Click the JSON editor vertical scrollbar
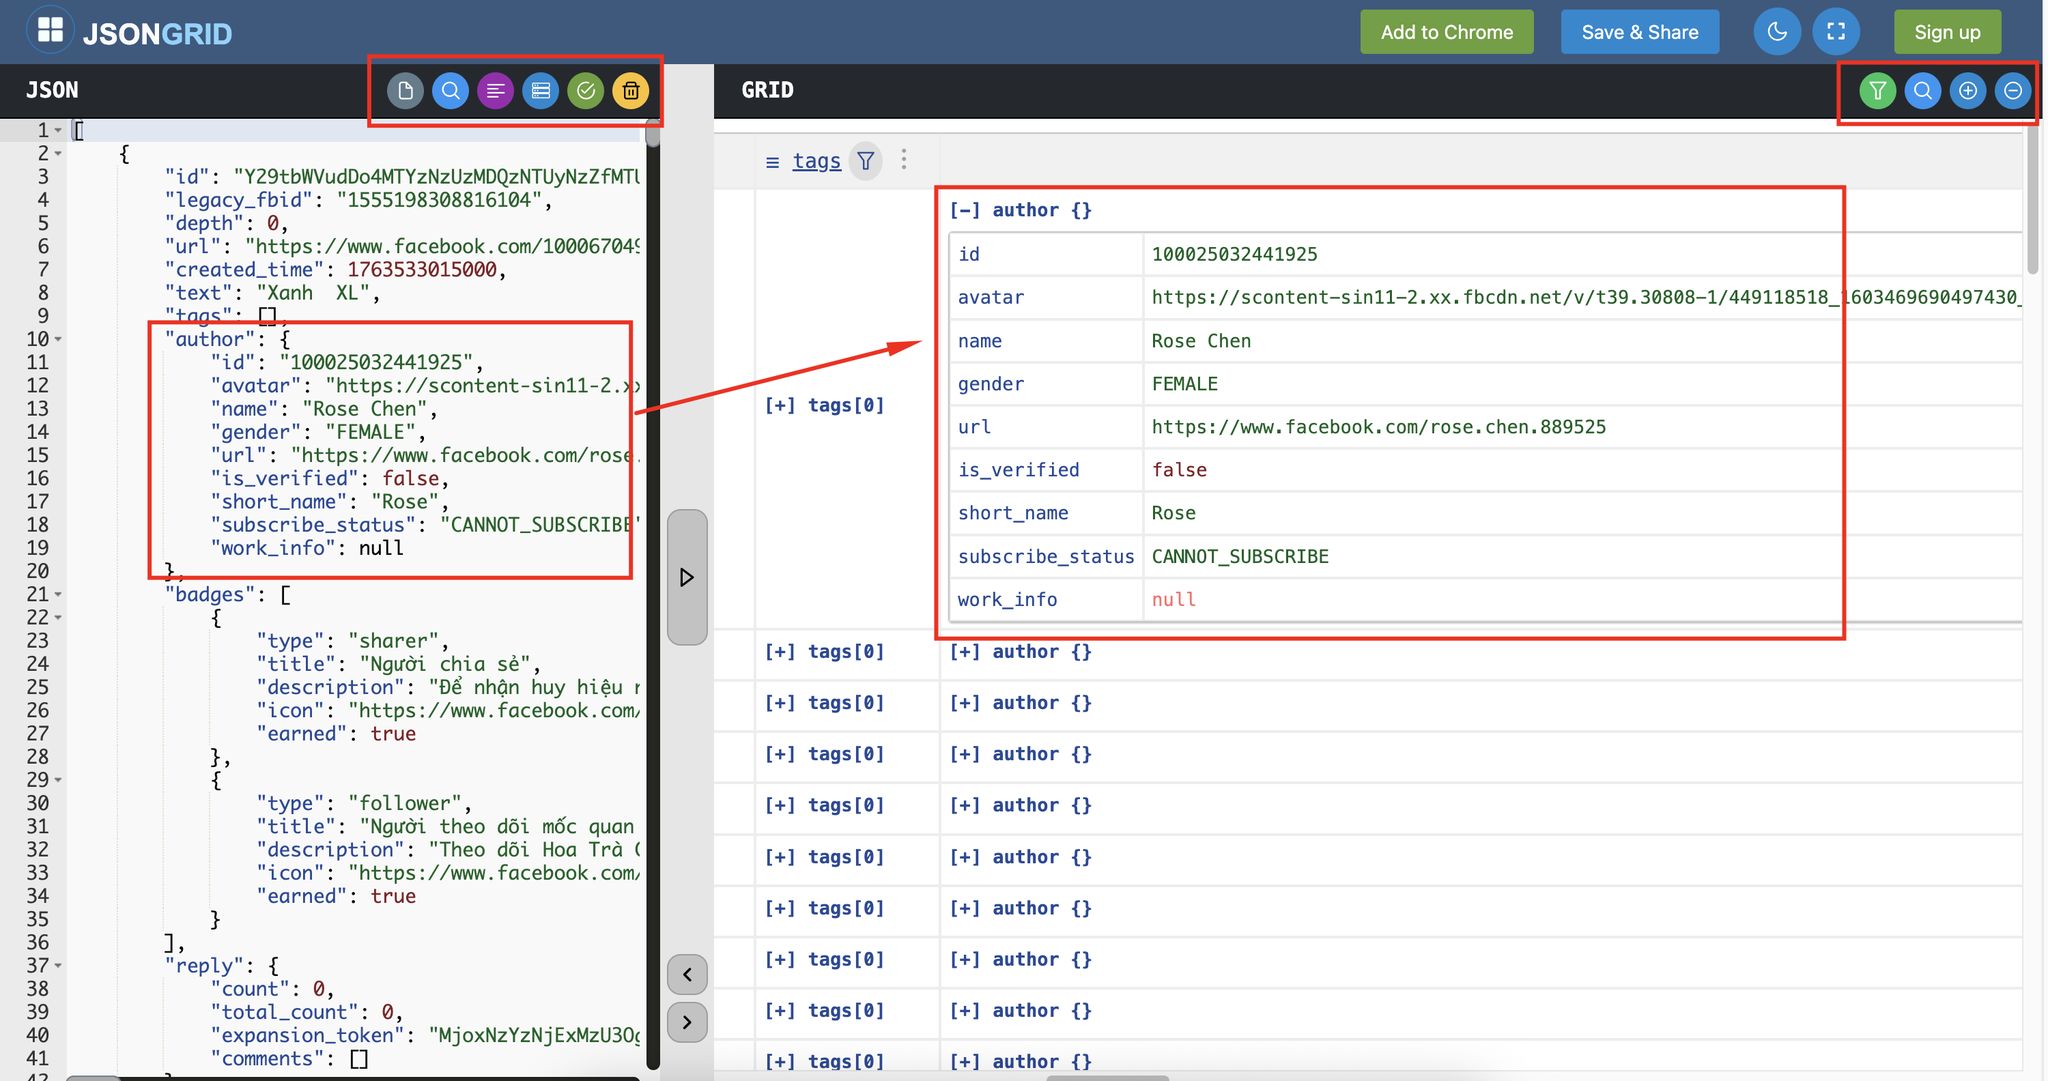The height and width of the screenshot is (1081, 2048). [653, 135]
